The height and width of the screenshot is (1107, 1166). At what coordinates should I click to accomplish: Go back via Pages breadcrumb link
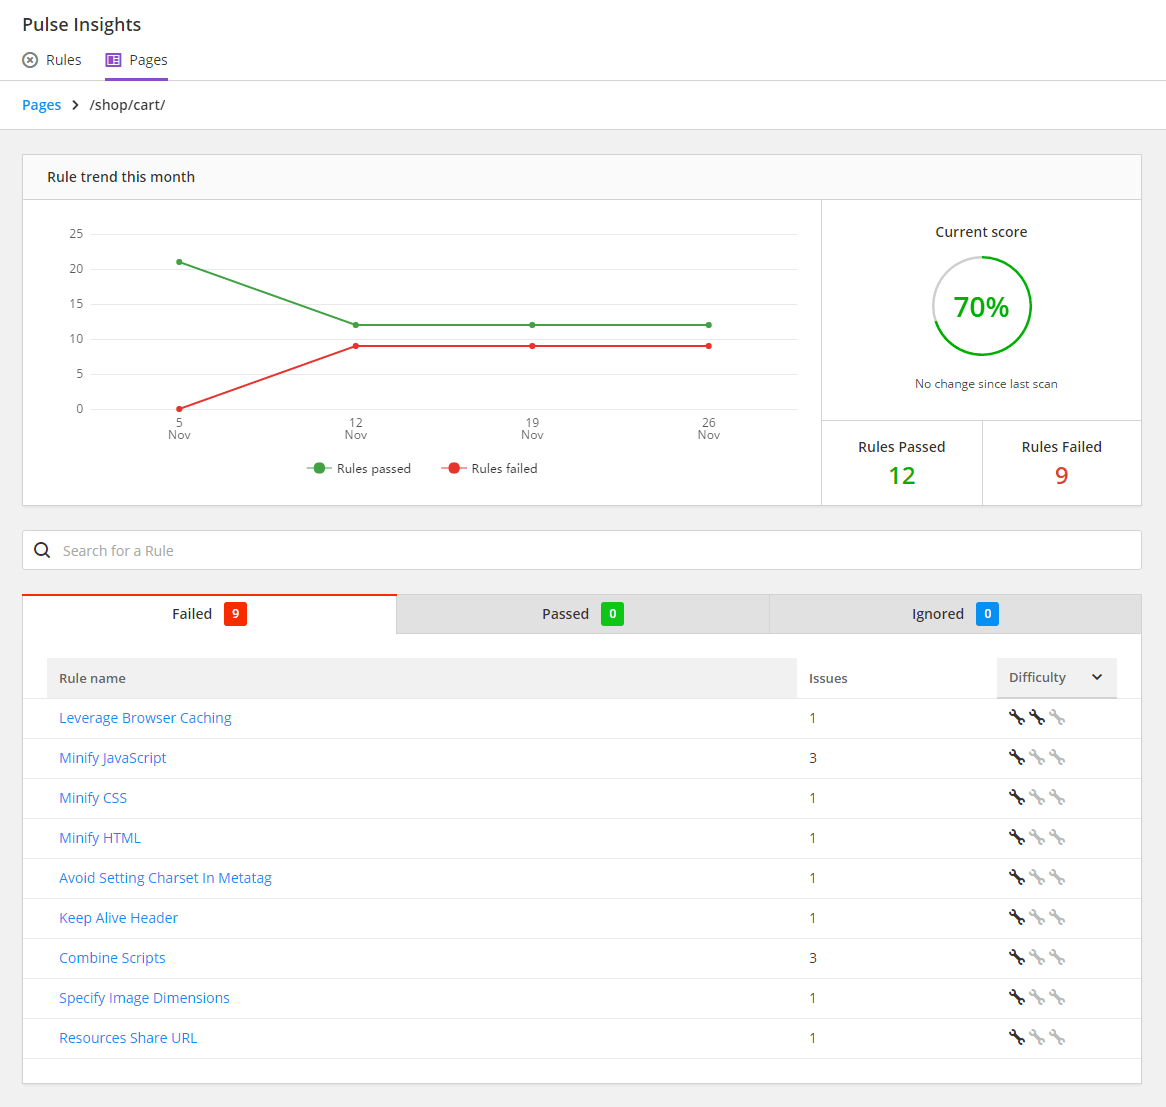[41, 105]
